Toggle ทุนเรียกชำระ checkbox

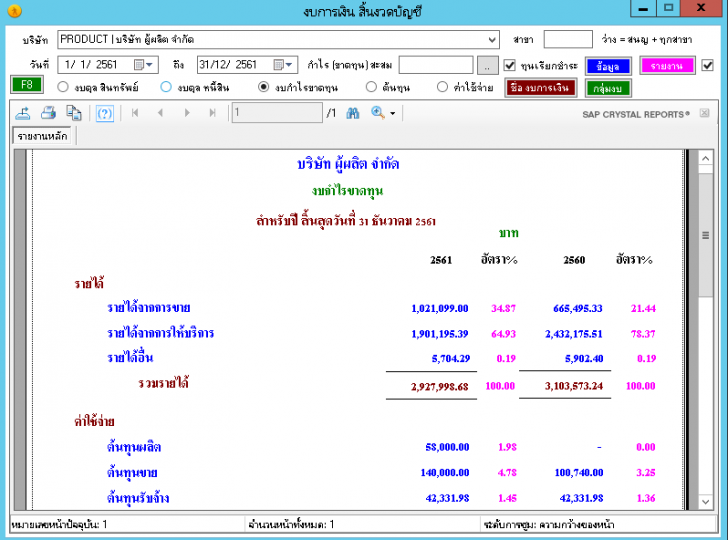coord(509,65)
